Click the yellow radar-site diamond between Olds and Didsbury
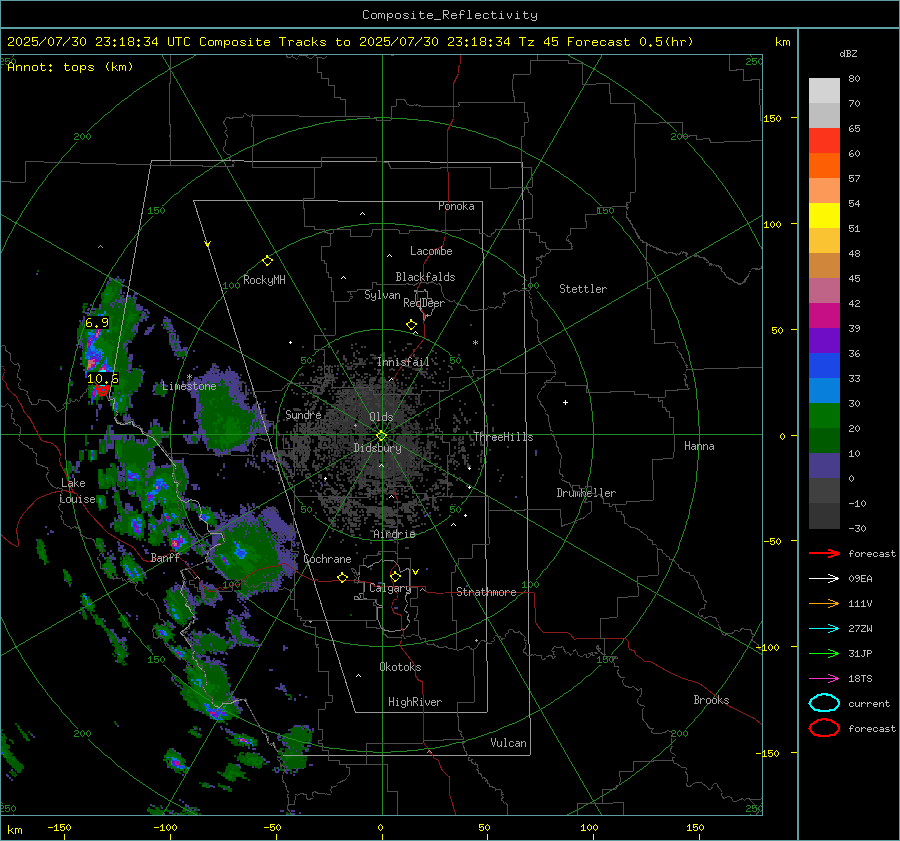900x841 pixels. (381, 436)
